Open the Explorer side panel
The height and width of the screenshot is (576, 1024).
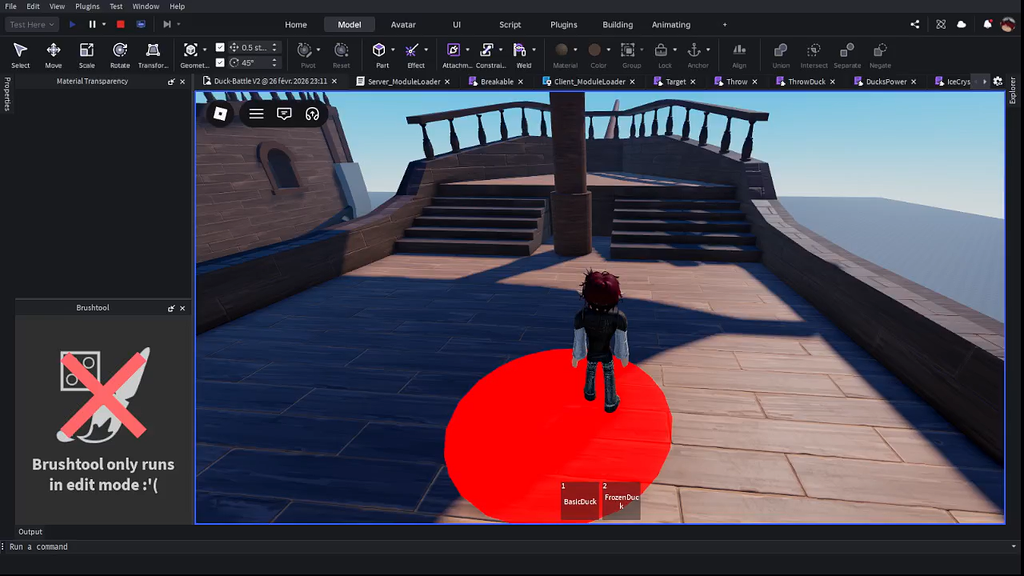point(1013,90)
